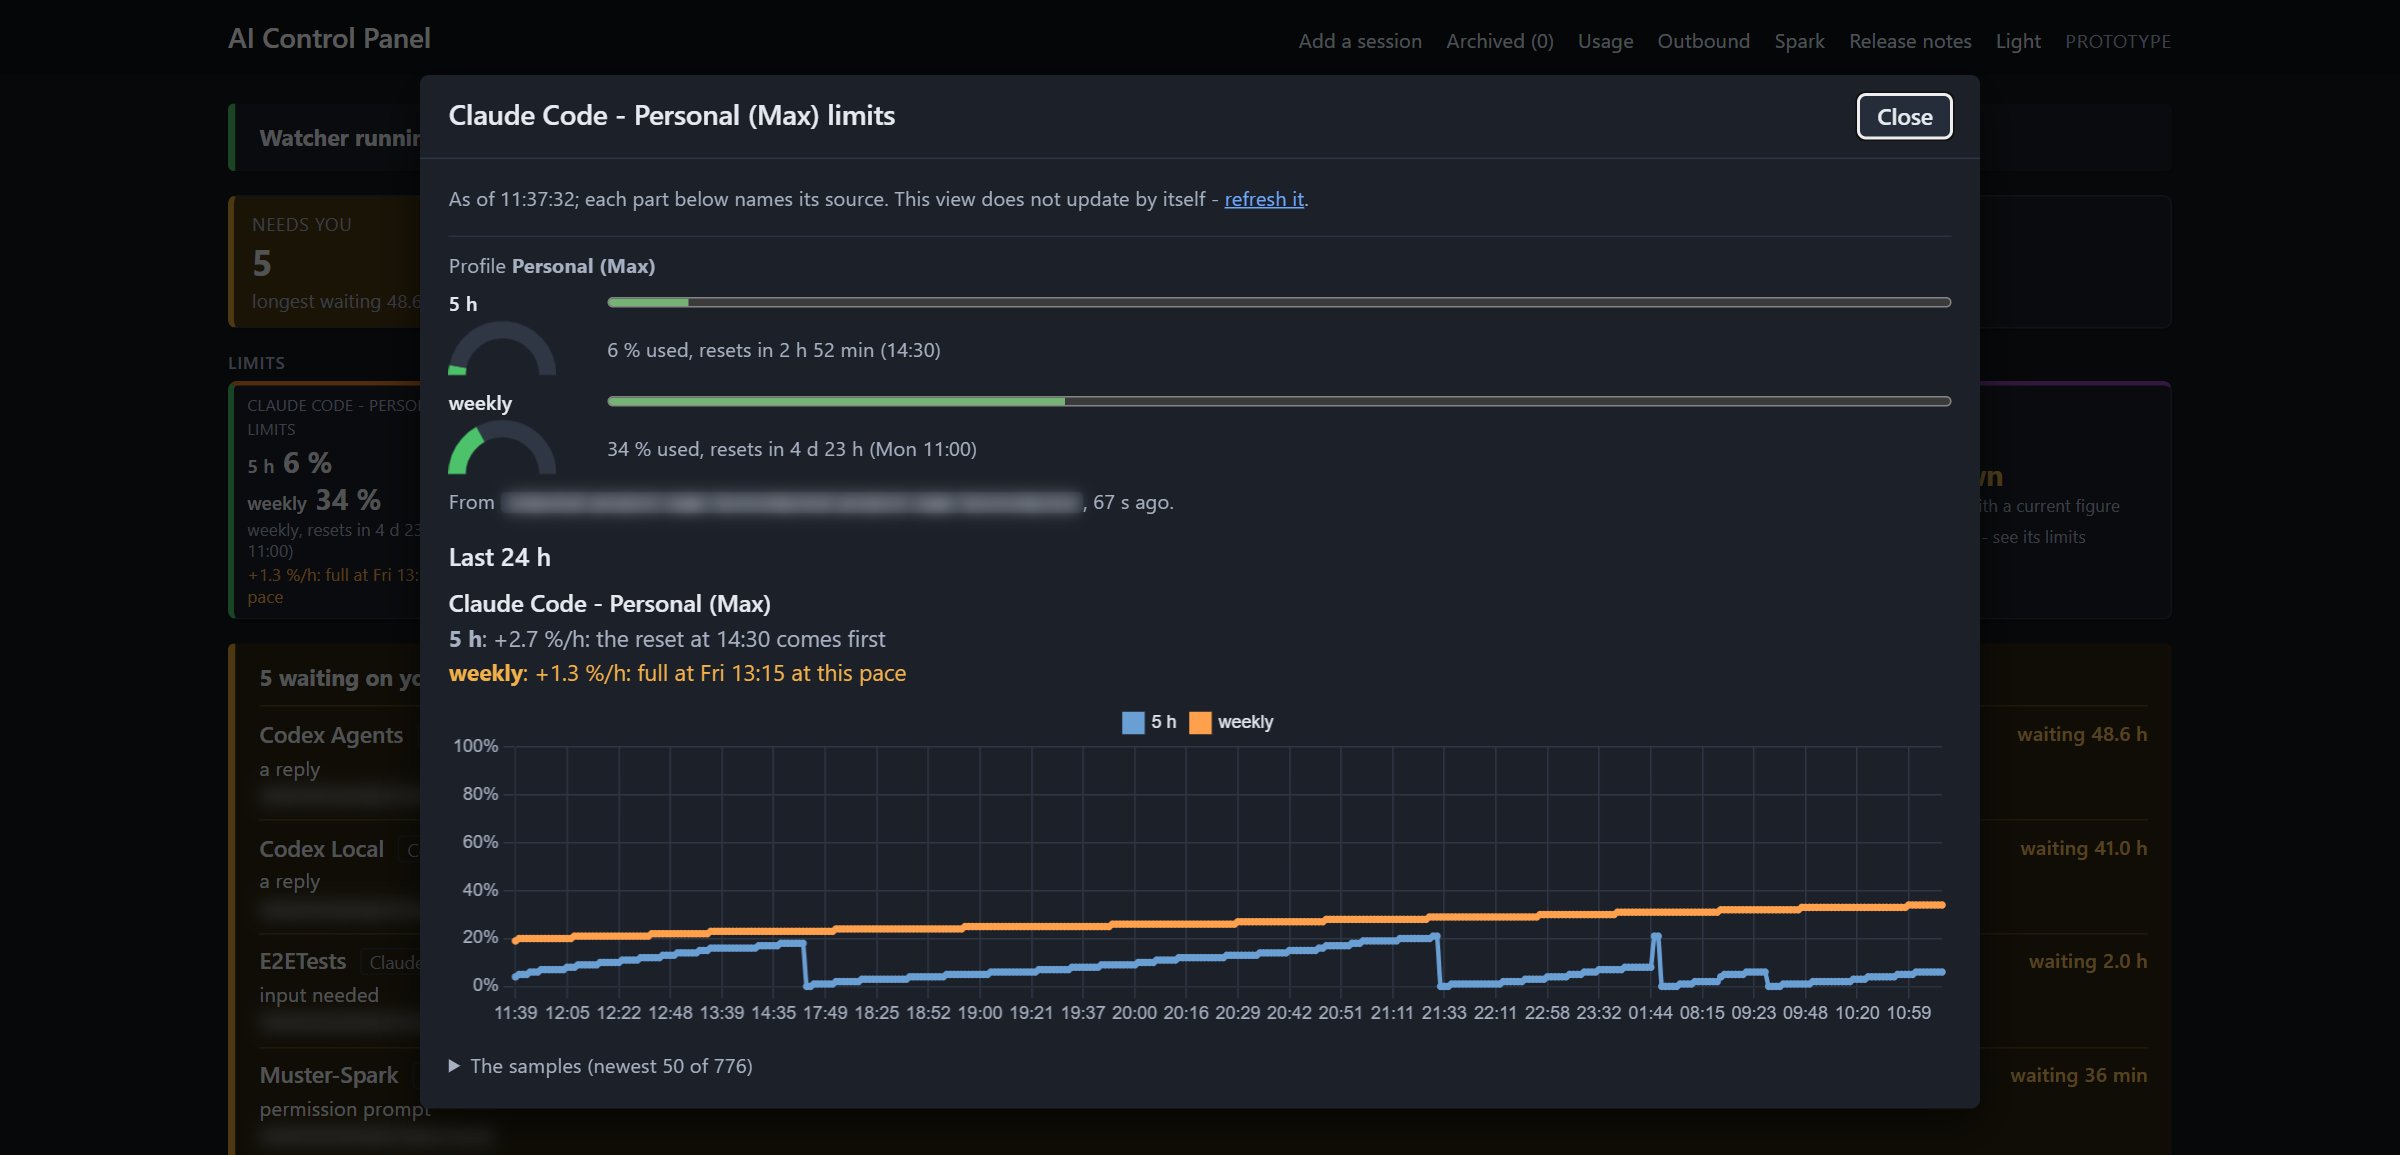Click the 5 h usage progress bar
This screenshot has width=2400, height=1155.
tap(1279, 302)
